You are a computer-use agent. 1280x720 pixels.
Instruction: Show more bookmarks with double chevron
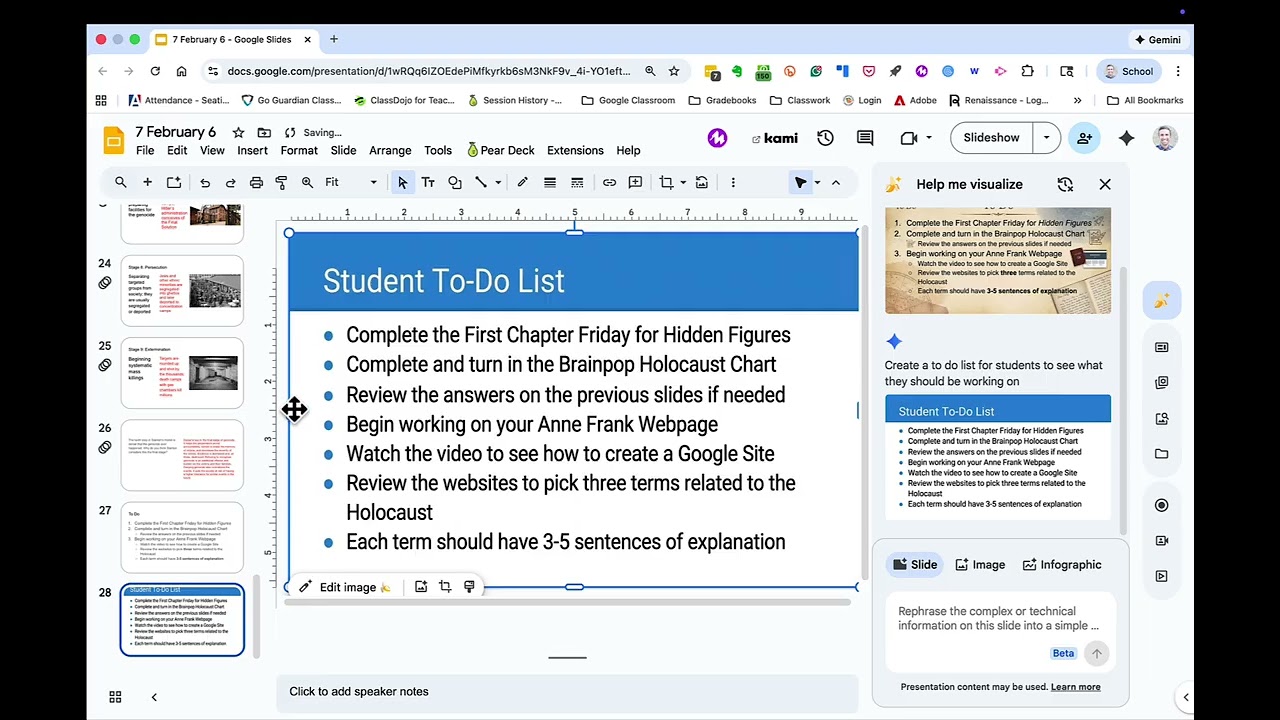click(x=1077, y=100)
